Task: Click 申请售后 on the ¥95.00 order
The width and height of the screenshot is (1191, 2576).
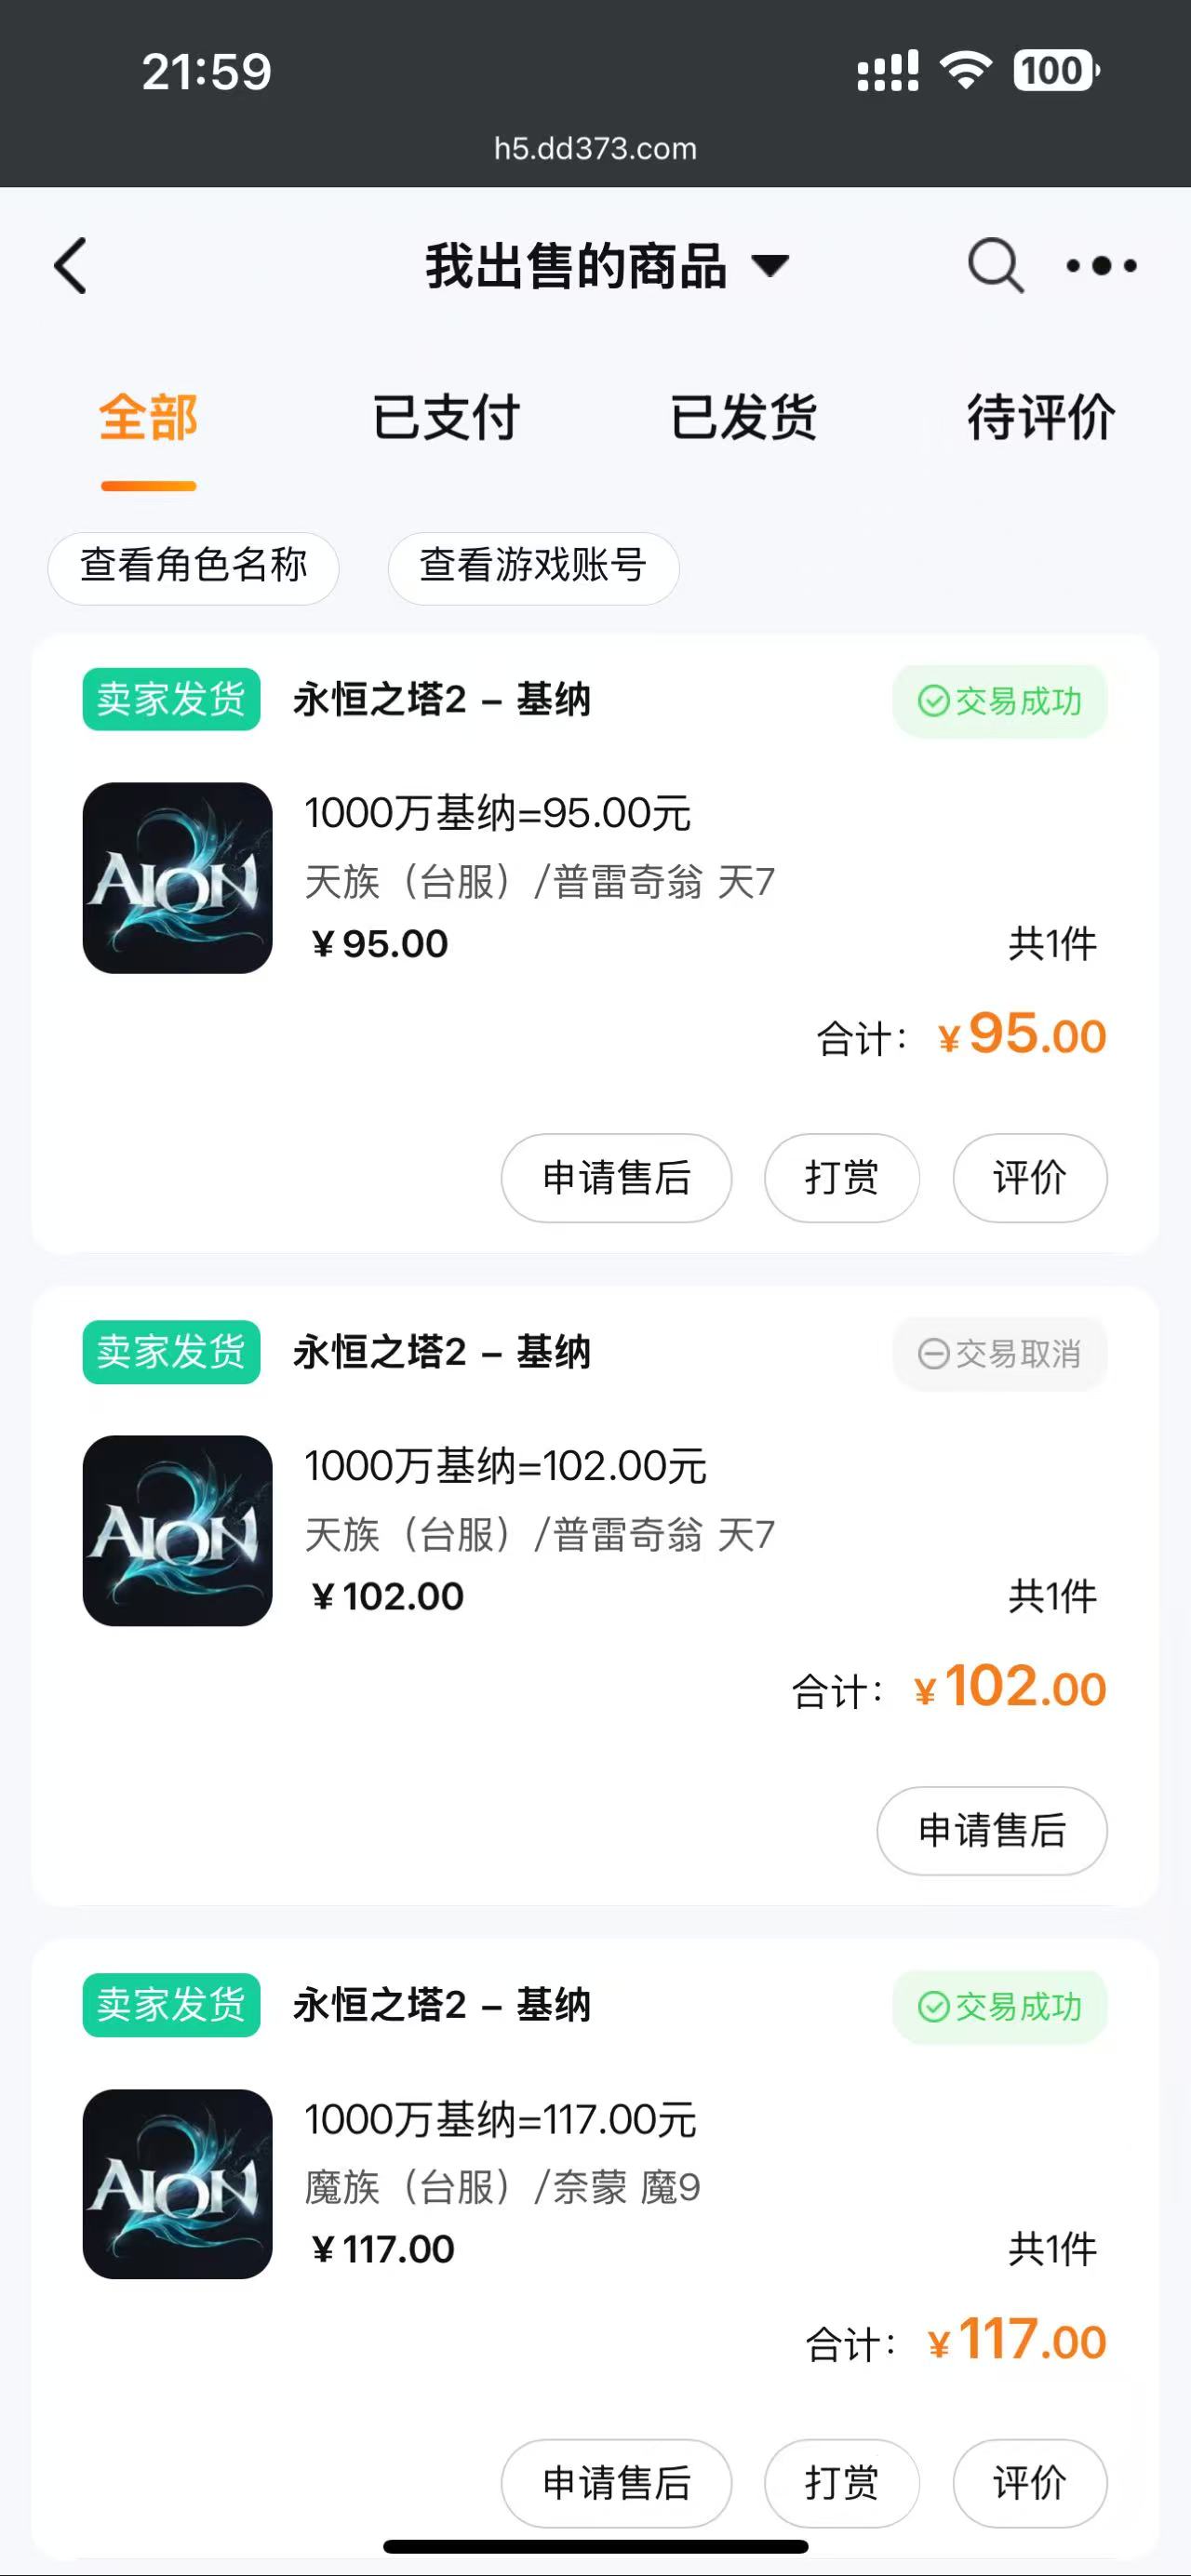Action: [616, 1178]
